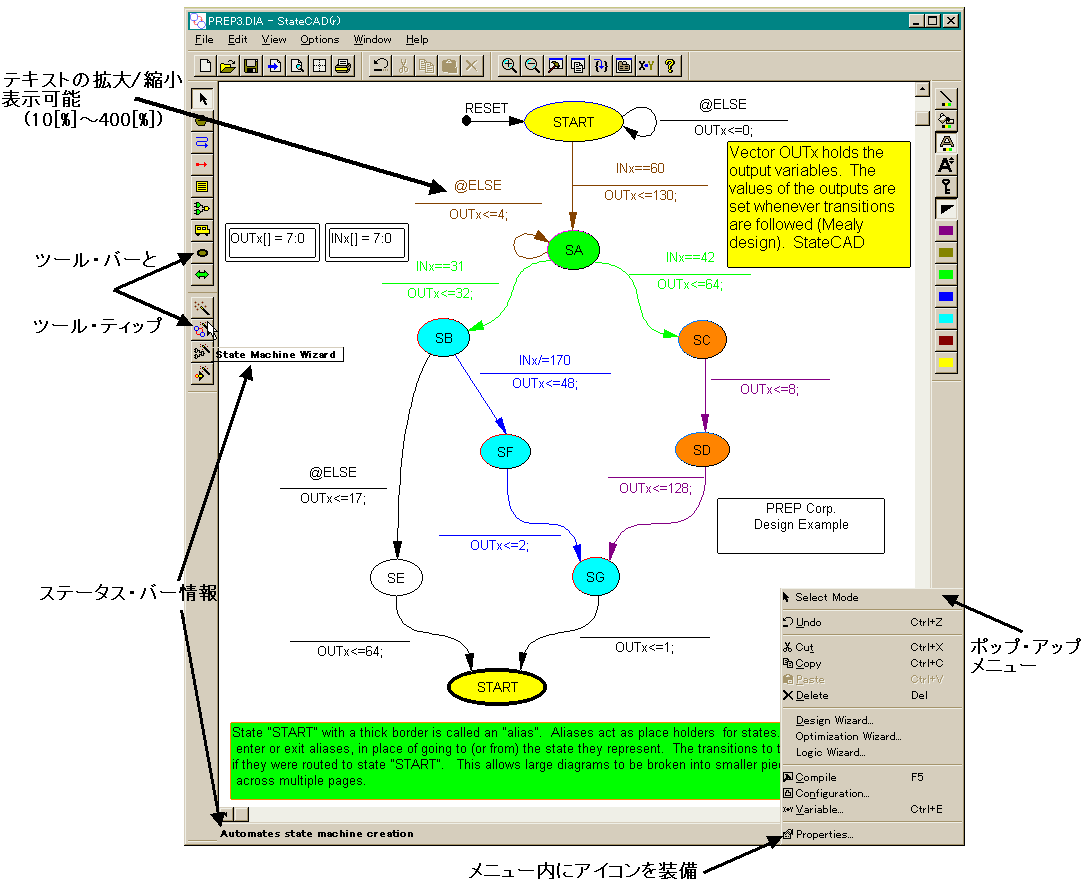The height and width of the screenshot is (882, 1085).
Task: Toggle the fill color bucket button
Action: [946, 120]
